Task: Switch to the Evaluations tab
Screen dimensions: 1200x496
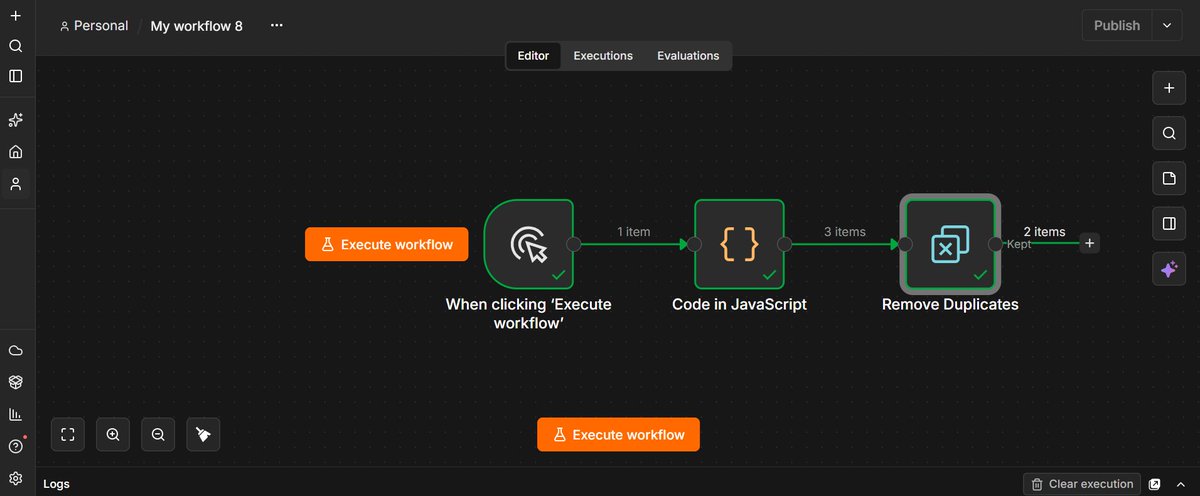Action: point(688,56)
